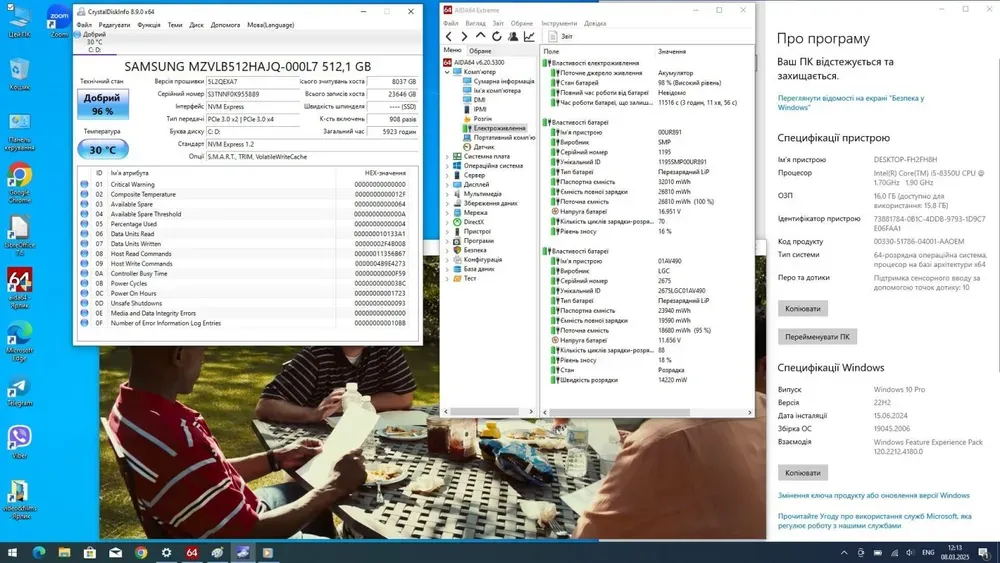Switch to the Обране tab in AIDA64
The height and width of the screenshot is (563, 1000).
coord(480,50)
